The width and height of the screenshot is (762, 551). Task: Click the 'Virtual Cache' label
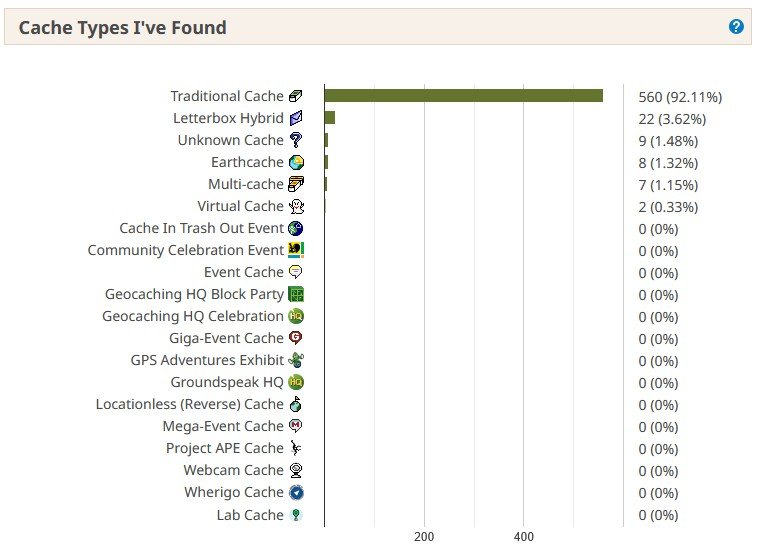(x=241, y=206)
